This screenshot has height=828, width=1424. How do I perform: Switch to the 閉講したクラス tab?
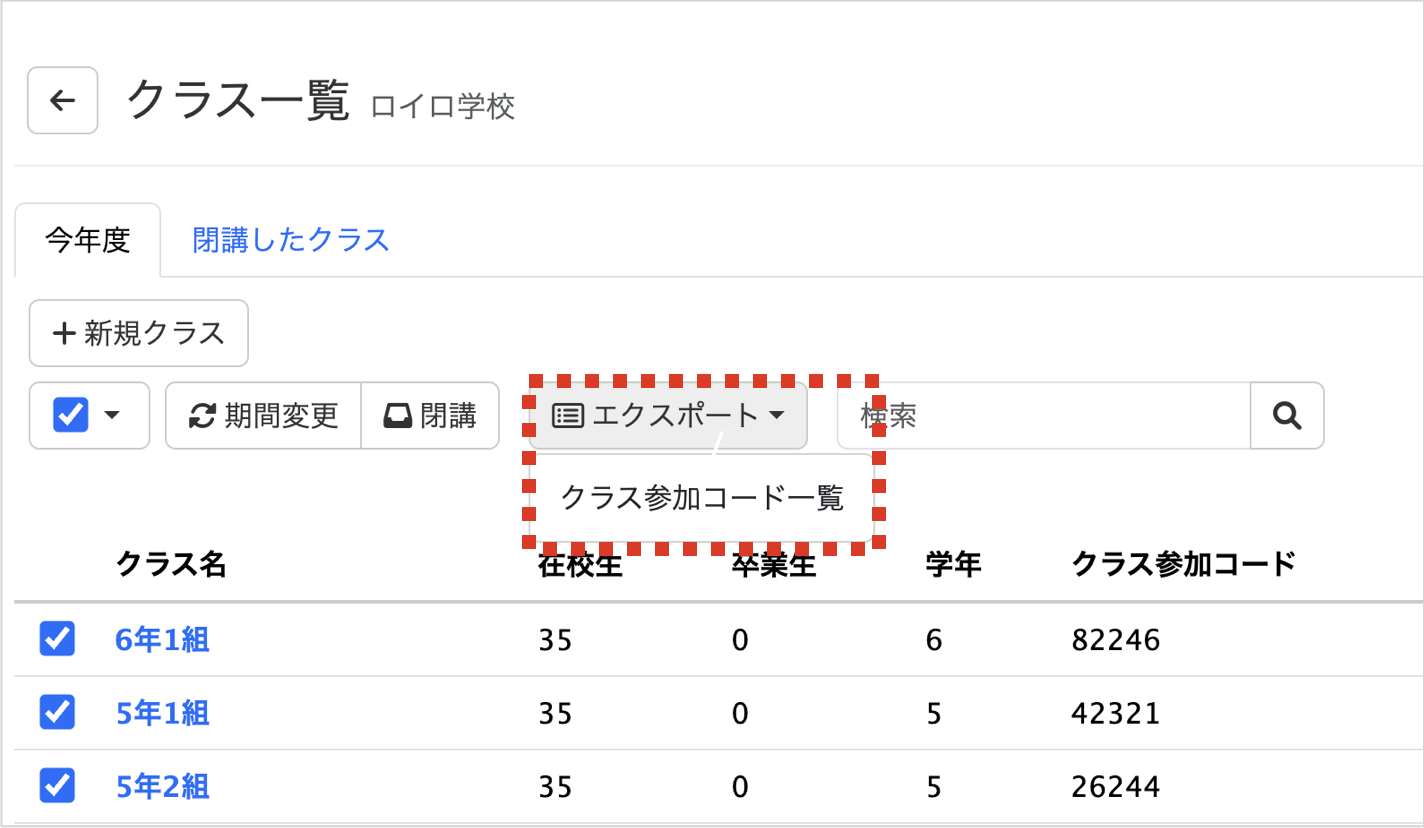coord(291,240)
